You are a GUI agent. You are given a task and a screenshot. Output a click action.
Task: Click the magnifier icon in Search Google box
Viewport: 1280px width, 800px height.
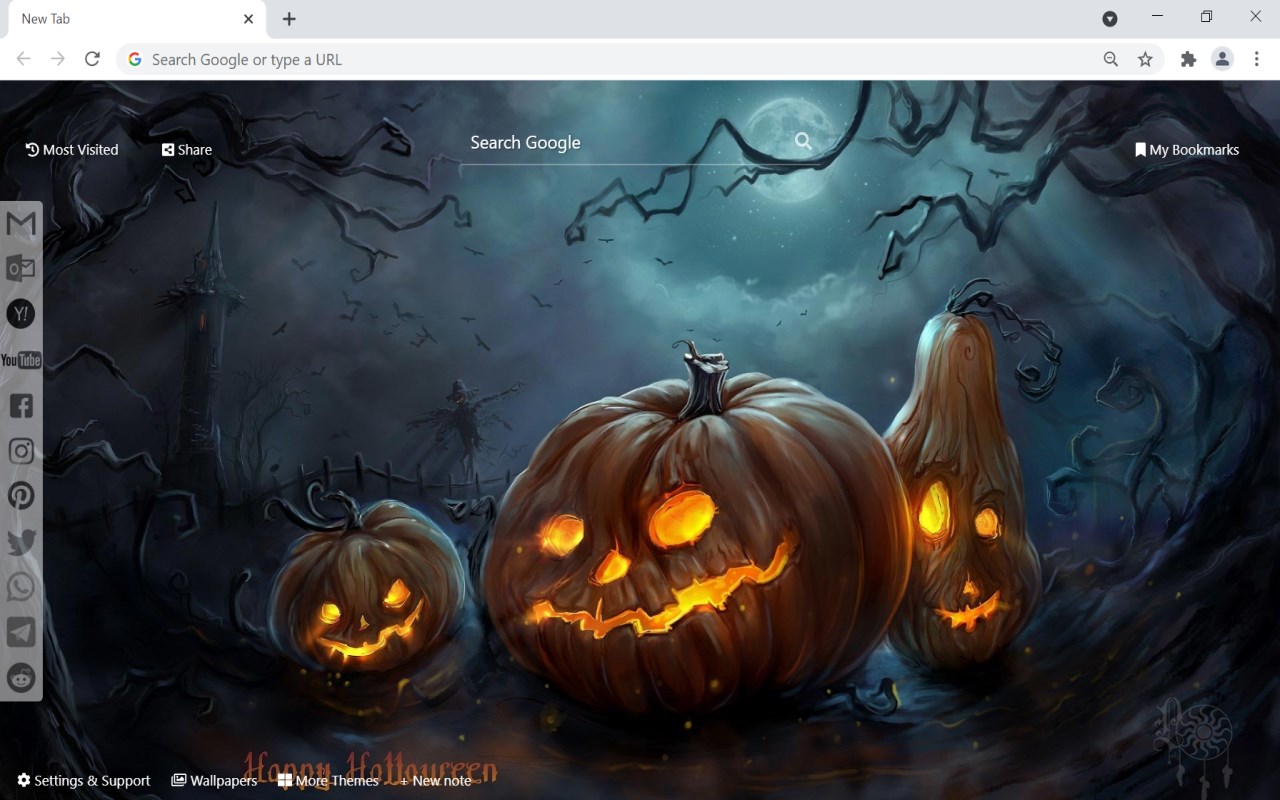coord(803,142)
